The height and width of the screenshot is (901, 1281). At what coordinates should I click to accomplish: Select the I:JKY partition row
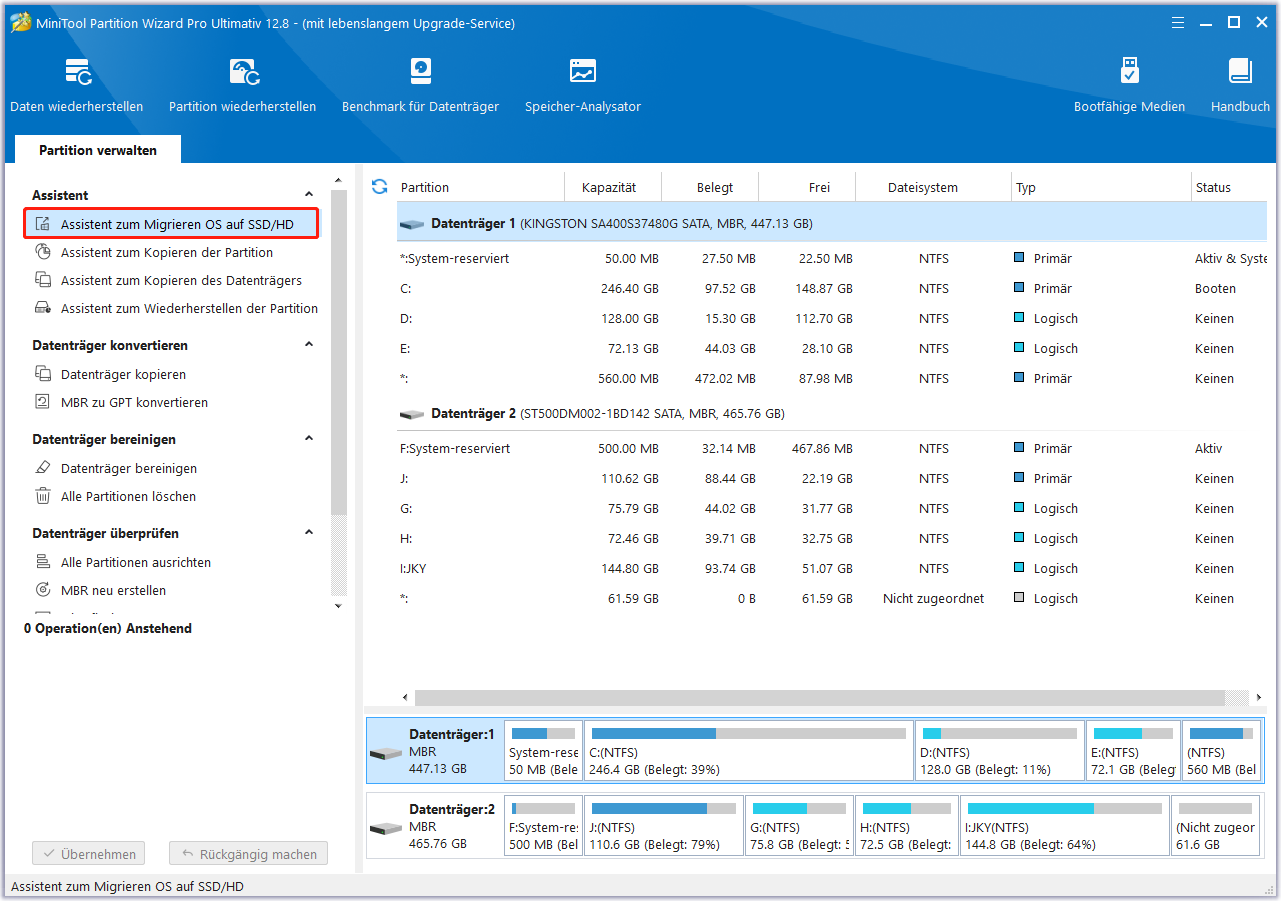[831, 569]
